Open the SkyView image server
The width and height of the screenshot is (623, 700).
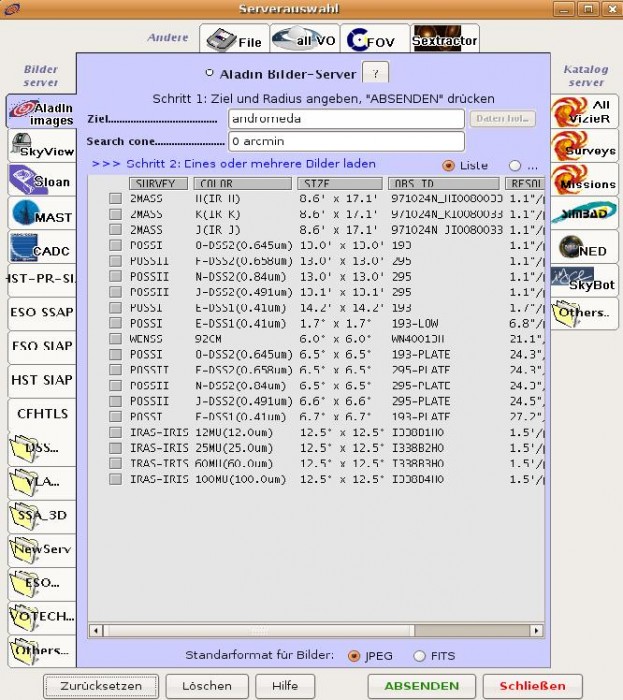coord(40,147)
